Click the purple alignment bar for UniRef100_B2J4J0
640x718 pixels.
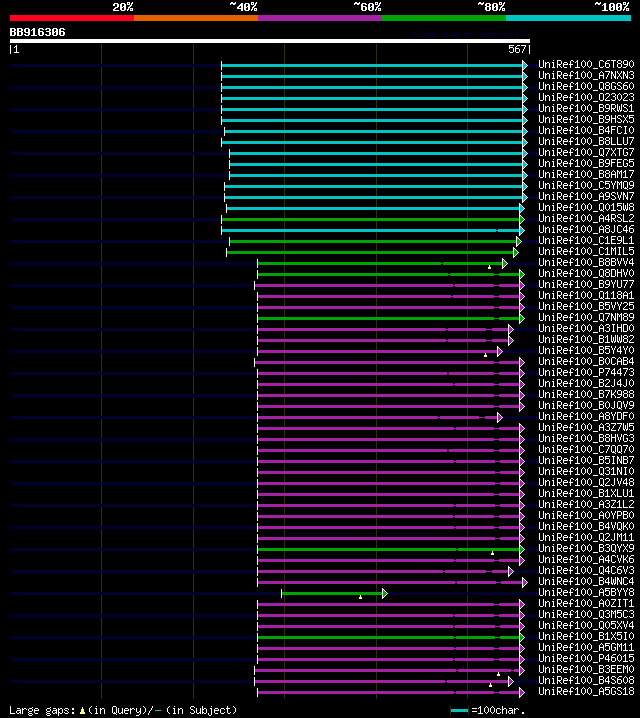coord(389,385)
